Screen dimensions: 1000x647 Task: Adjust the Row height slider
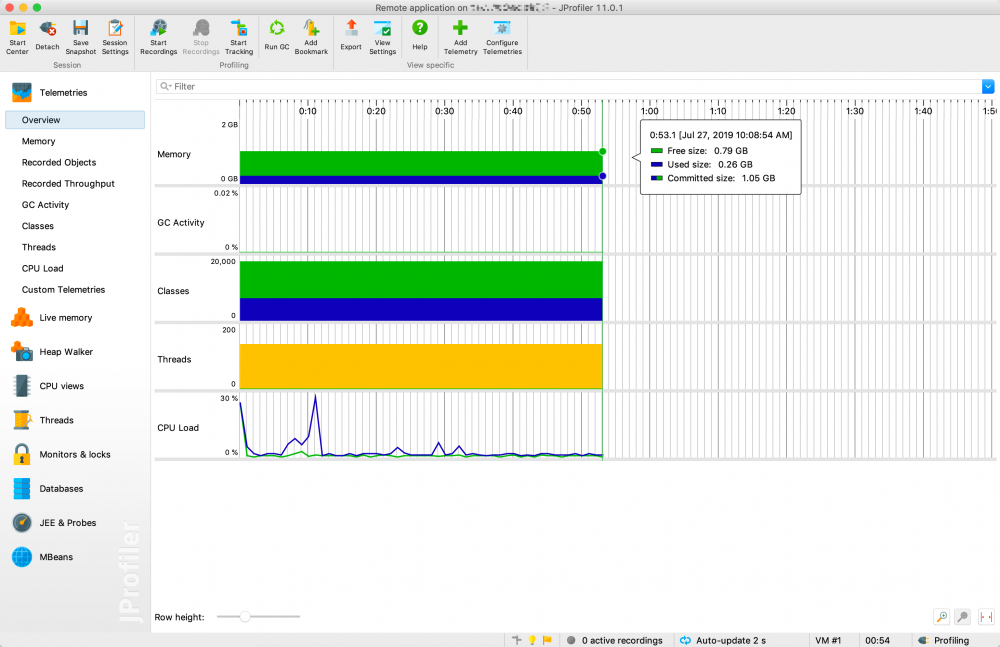(245, 617)
